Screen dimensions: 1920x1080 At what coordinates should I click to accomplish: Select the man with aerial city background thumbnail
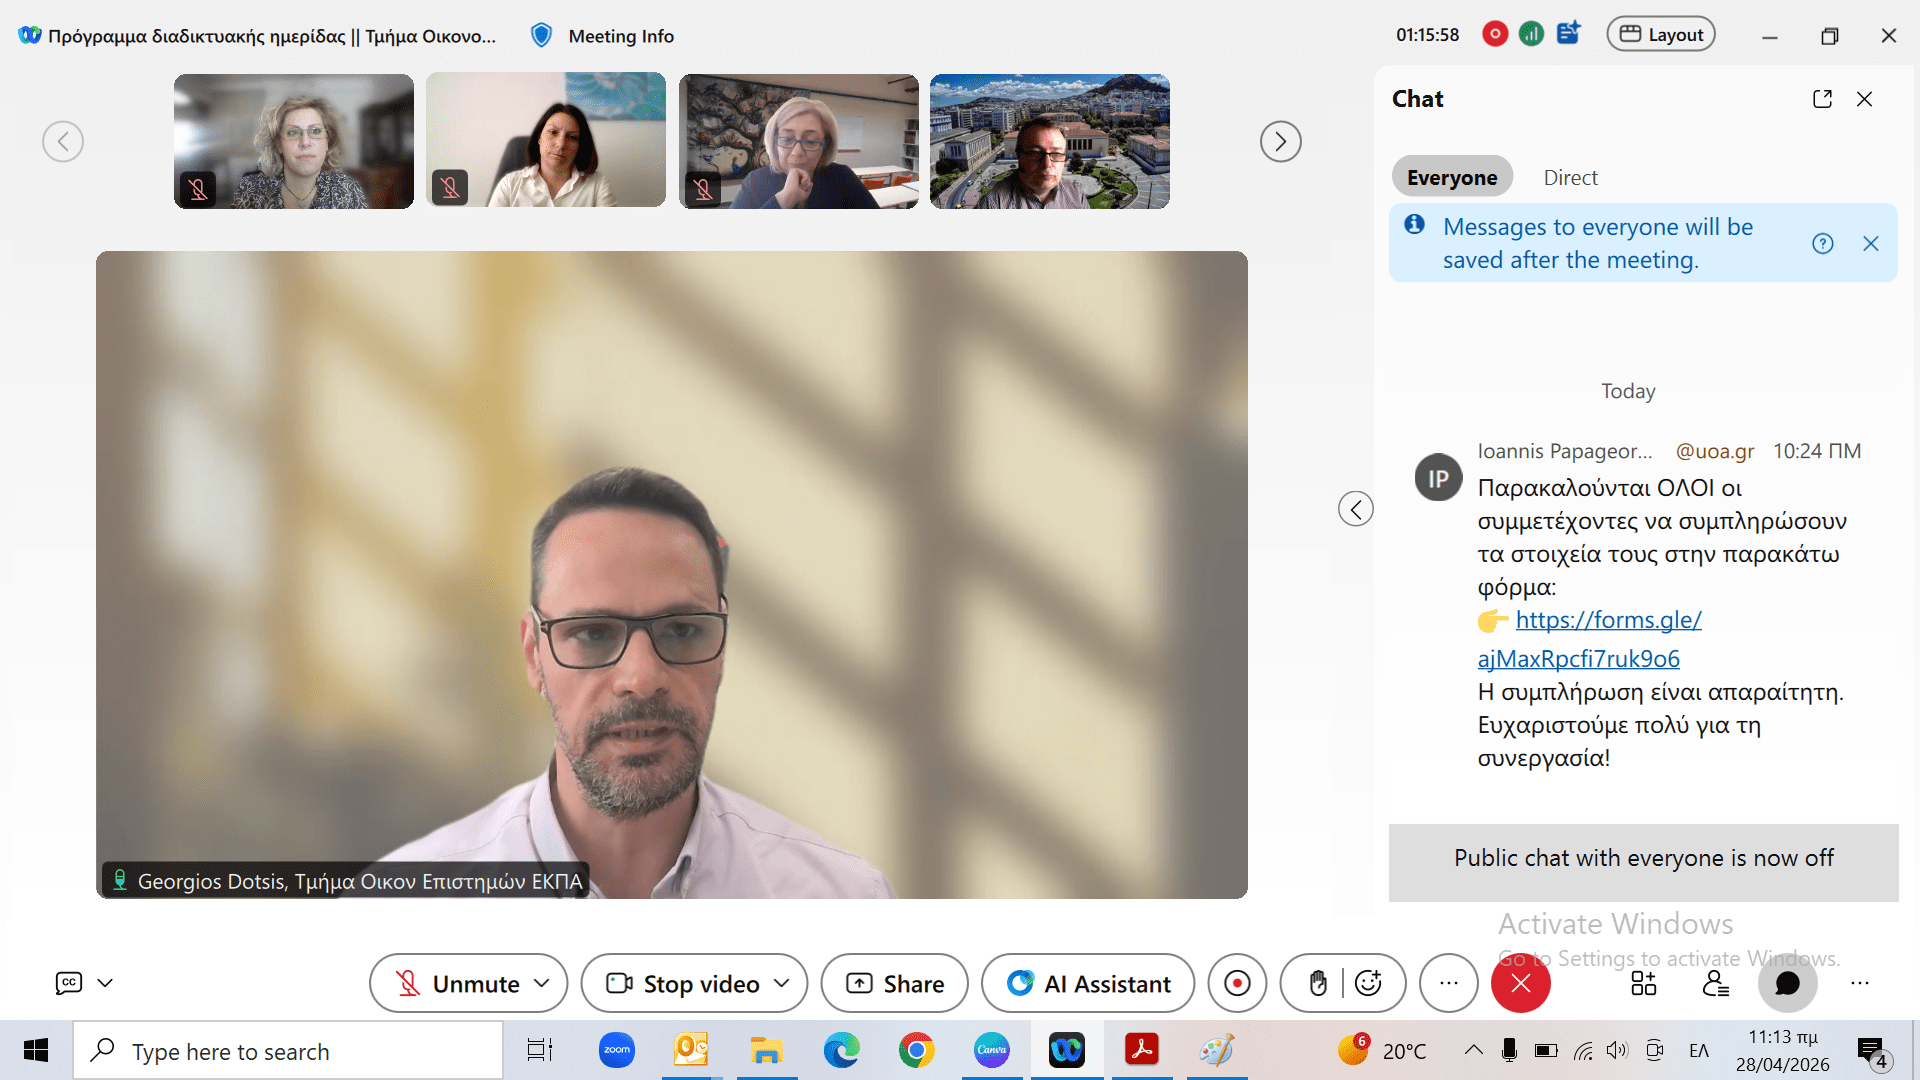(1050, 141)
